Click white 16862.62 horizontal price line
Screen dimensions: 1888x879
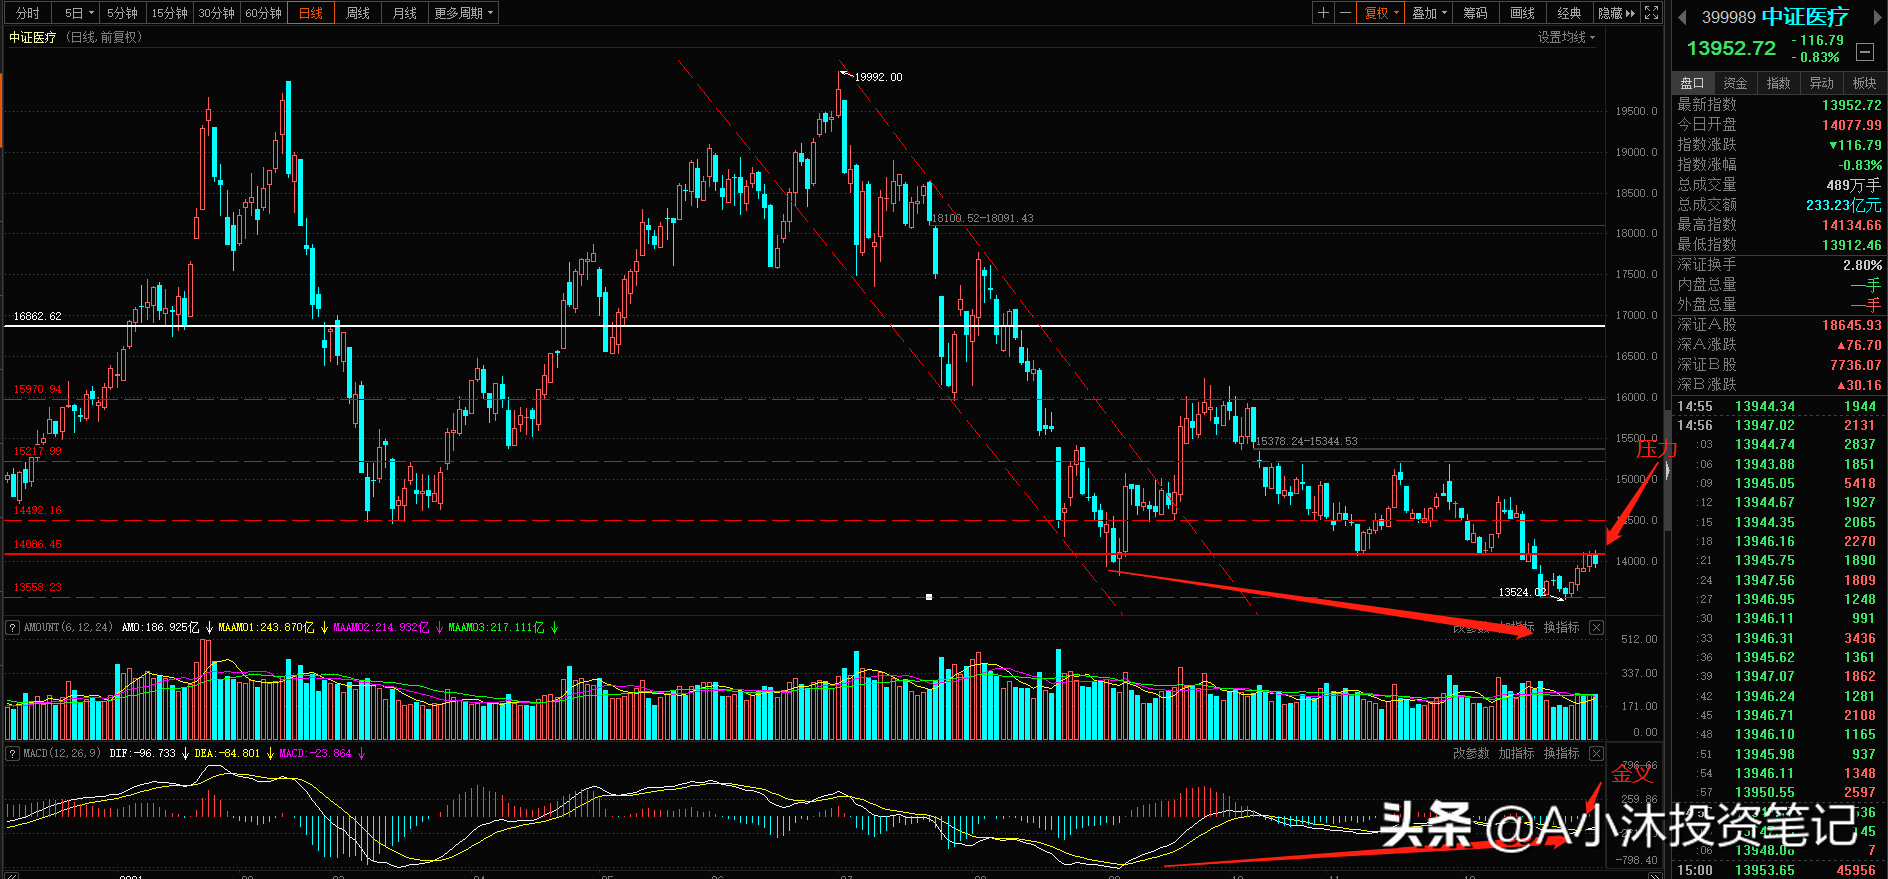pos(804,326)
